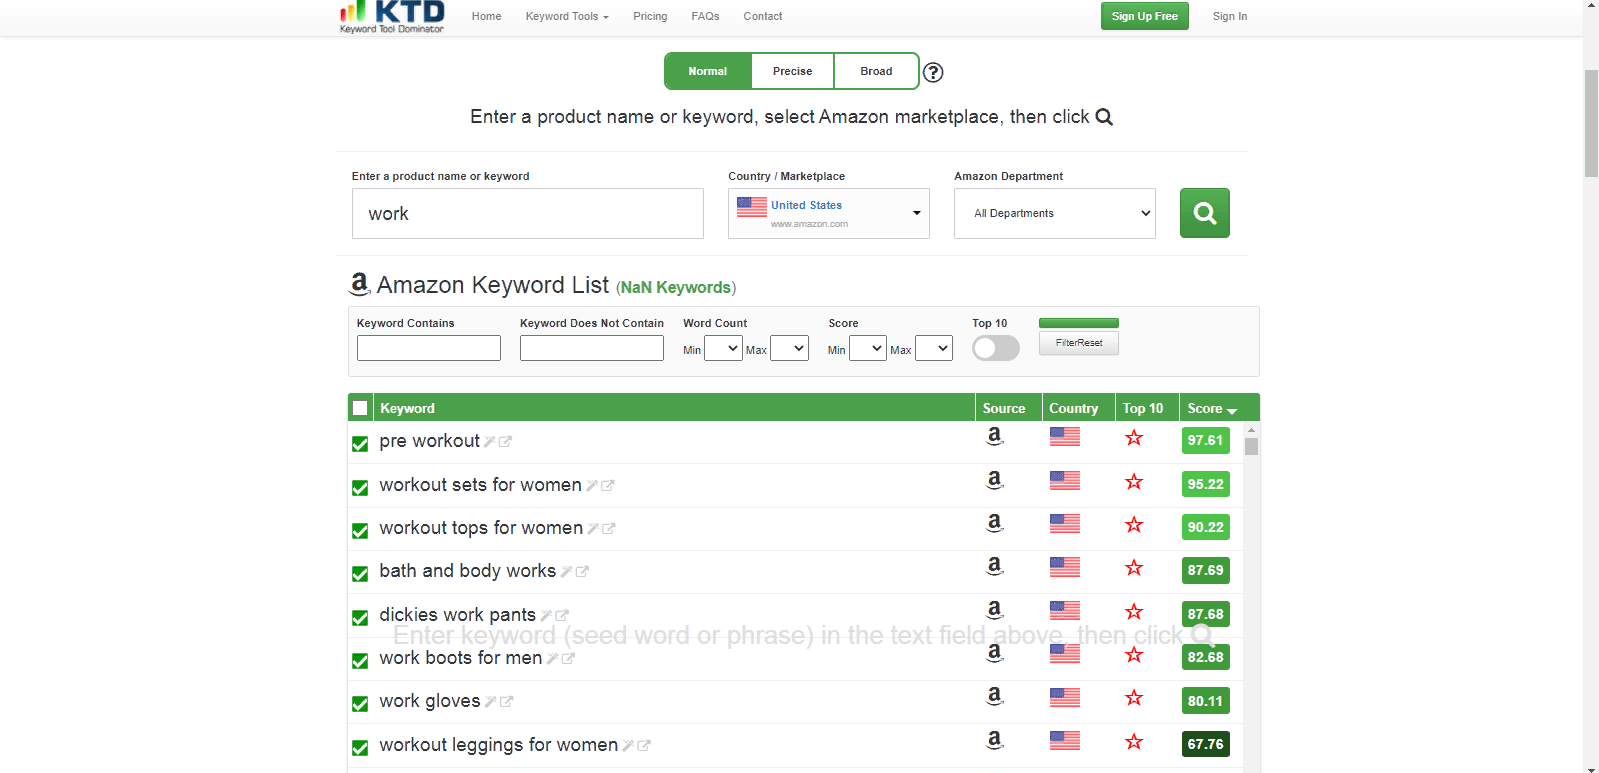The image size is (1599, 773).
Task: Open external link for 'workout leggings for women'
Action: (644, 745)
